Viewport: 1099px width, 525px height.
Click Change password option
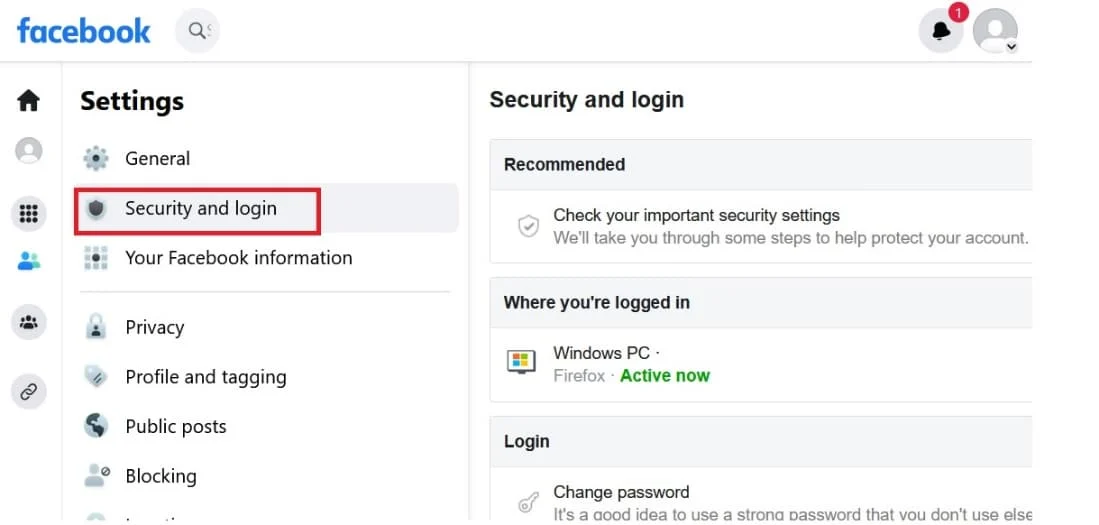point(760,503)
